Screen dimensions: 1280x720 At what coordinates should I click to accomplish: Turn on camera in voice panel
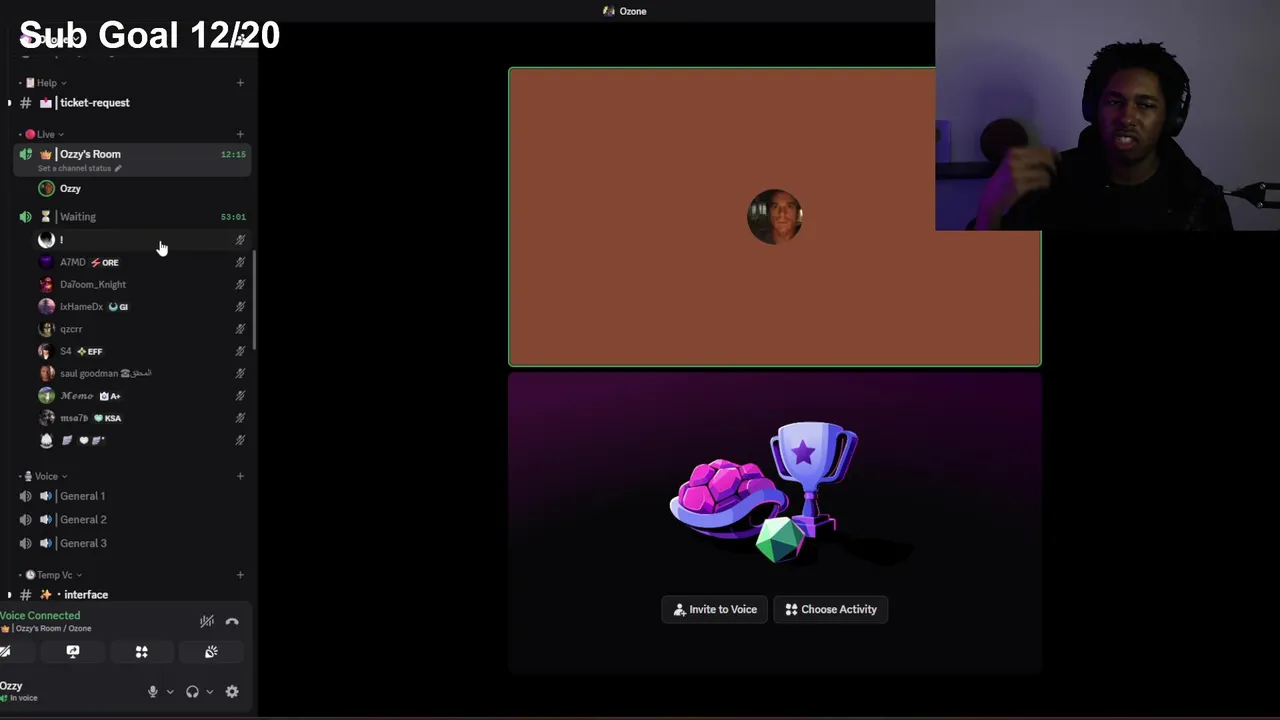click(6, 652)
